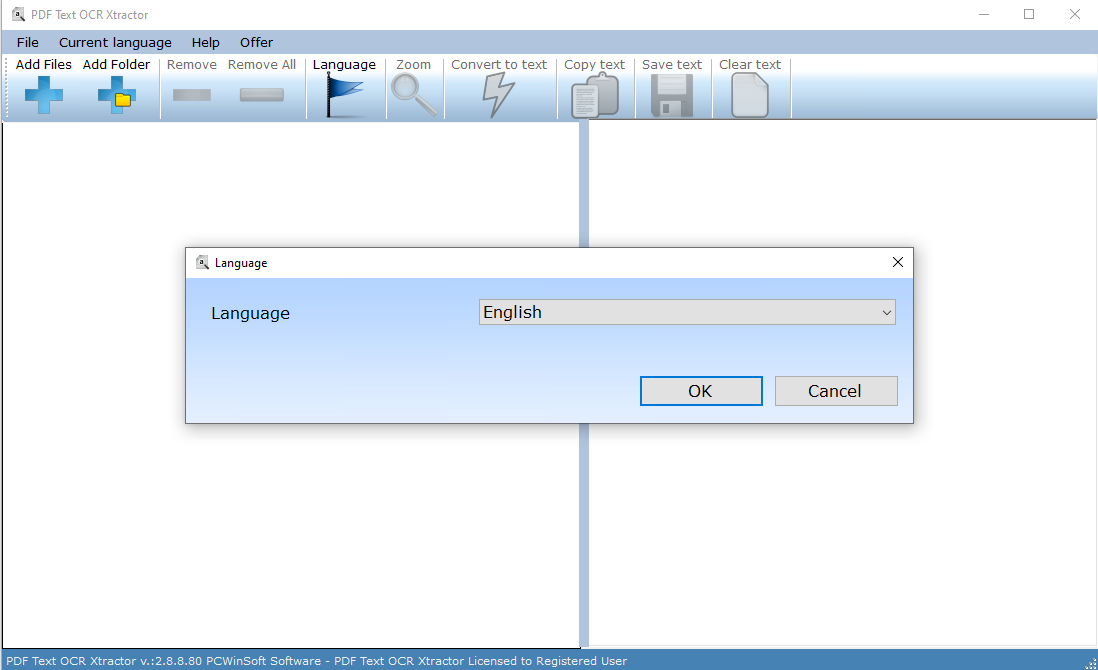This screenshot has width=1098, height=670.
Task: Confirm language with the OK button
Action: (x=701, y=391)
